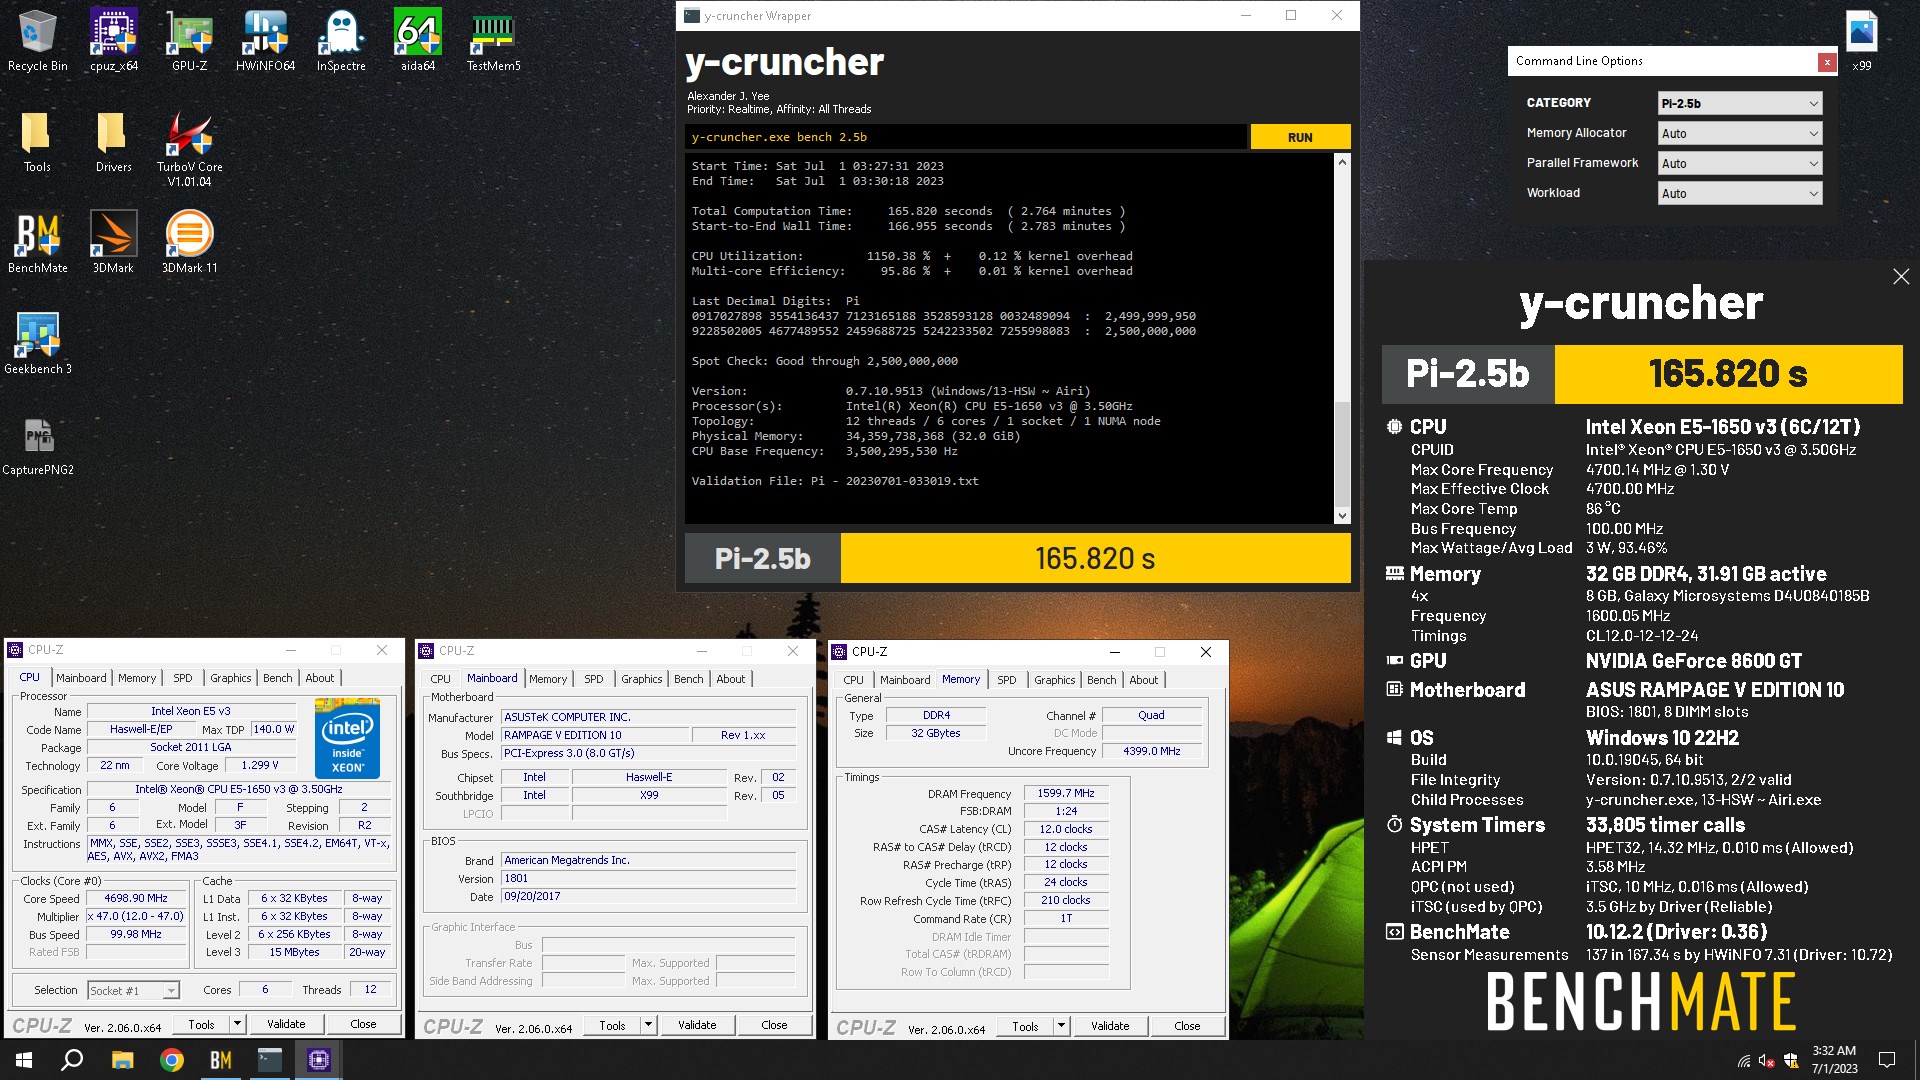Open the notification center icon

1887,1060
